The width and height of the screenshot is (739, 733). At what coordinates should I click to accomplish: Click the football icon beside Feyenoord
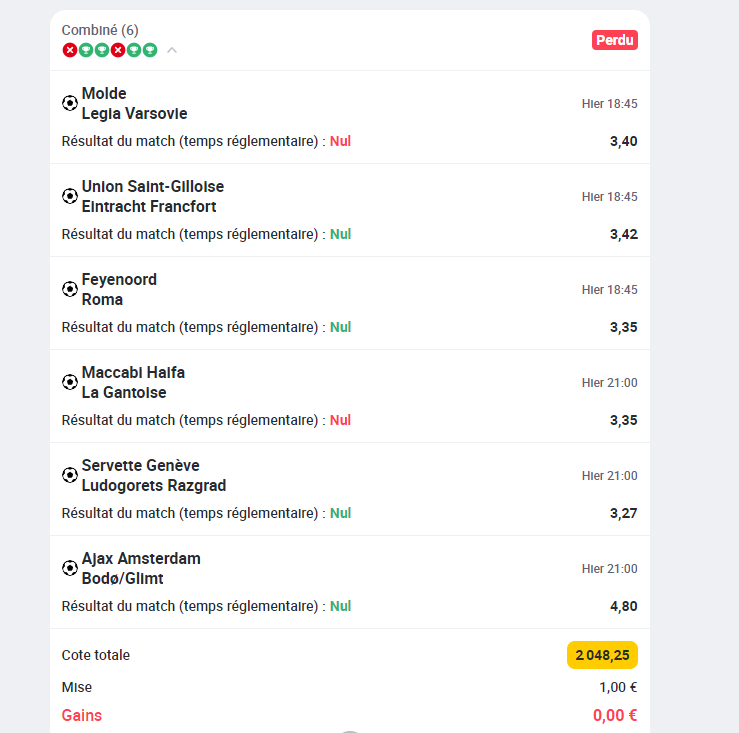click(x=70, y=289)
